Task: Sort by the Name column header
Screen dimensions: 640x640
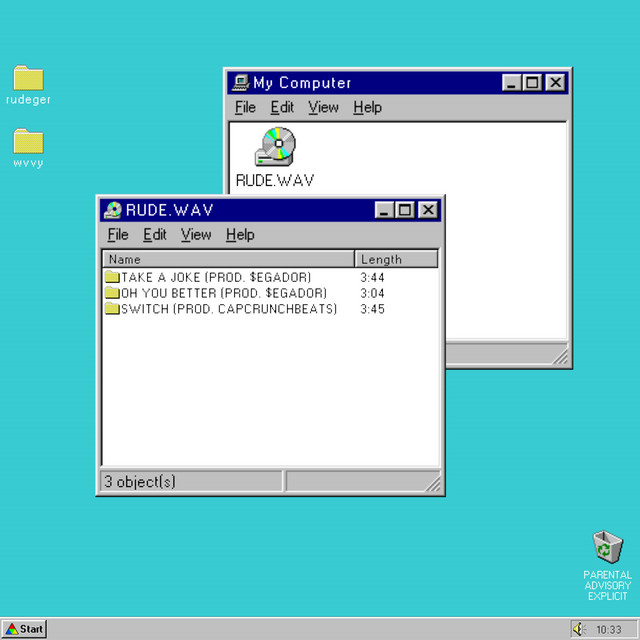Action: 228,259
